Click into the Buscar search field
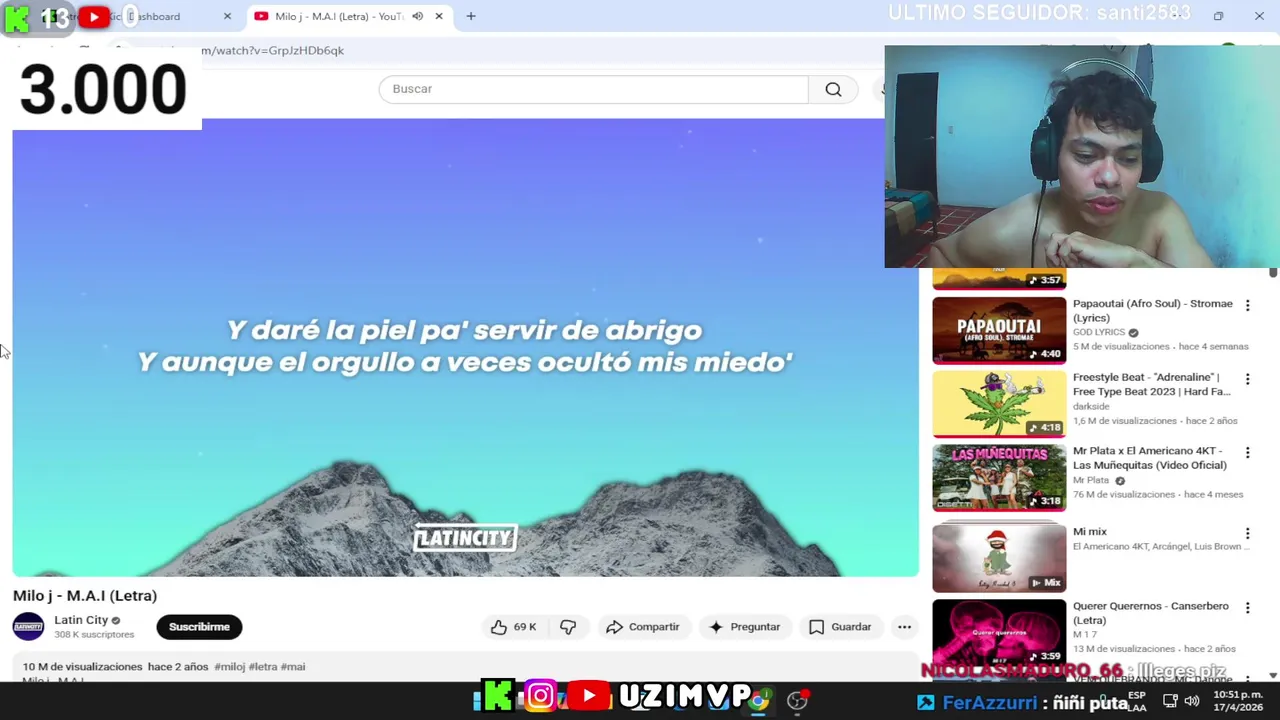1280x720 pixels. point(593,89)
